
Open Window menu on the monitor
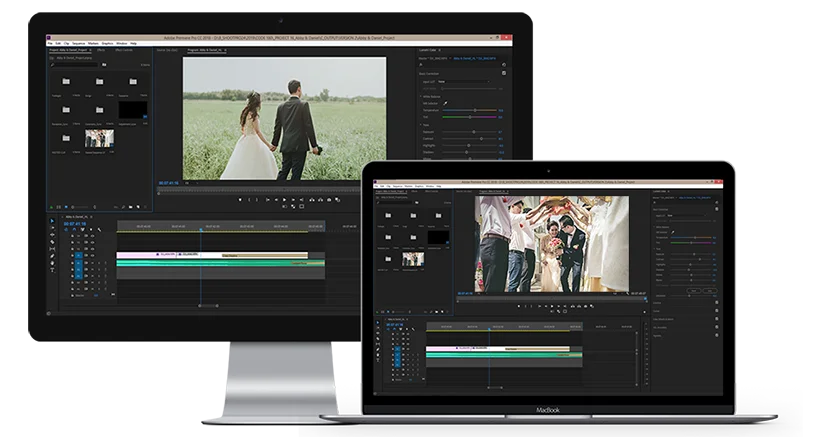click(122, 43)
